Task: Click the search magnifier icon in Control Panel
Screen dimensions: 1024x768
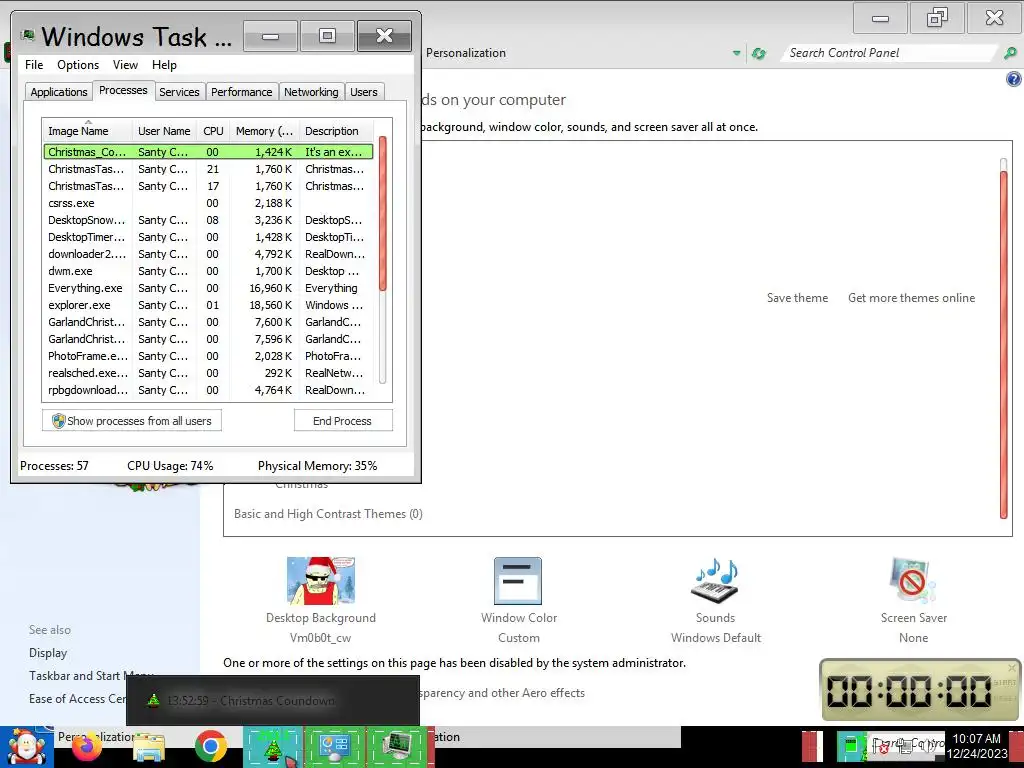Action: click(1010, 53)
